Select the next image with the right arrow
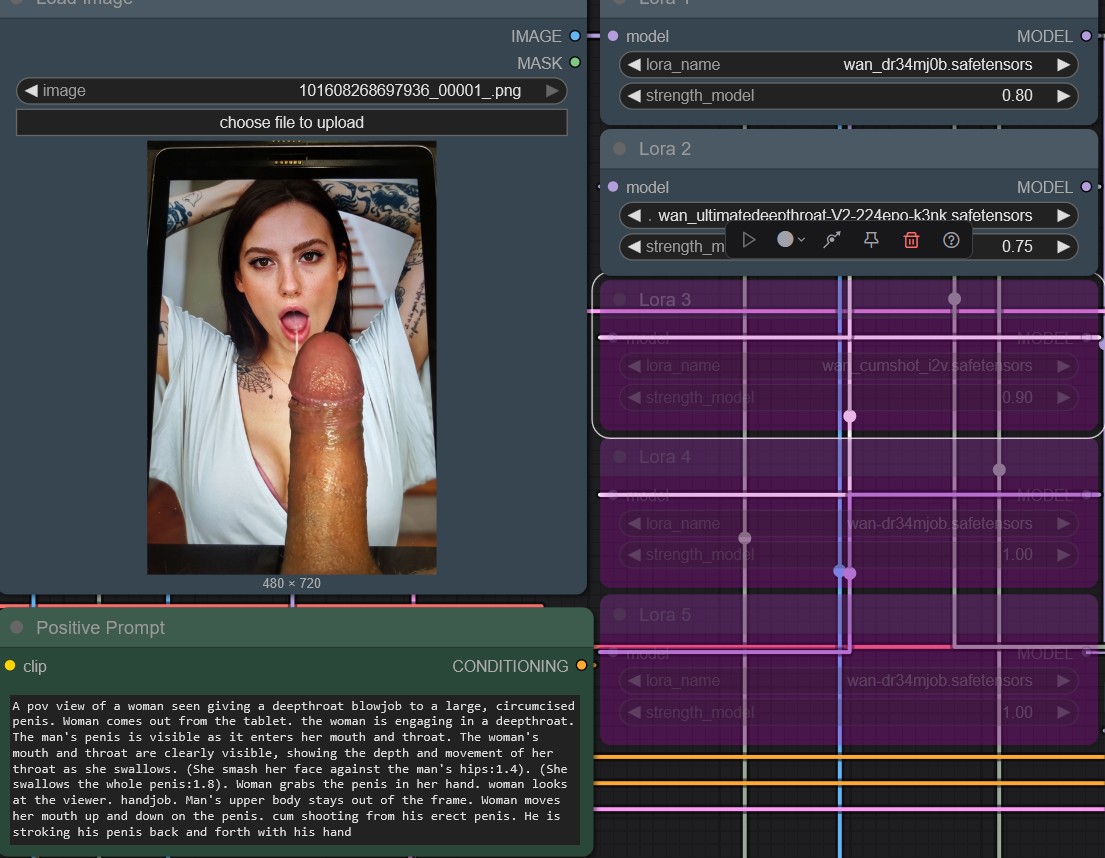This screenshot has width=1105, height=858. tap(552, 91)
